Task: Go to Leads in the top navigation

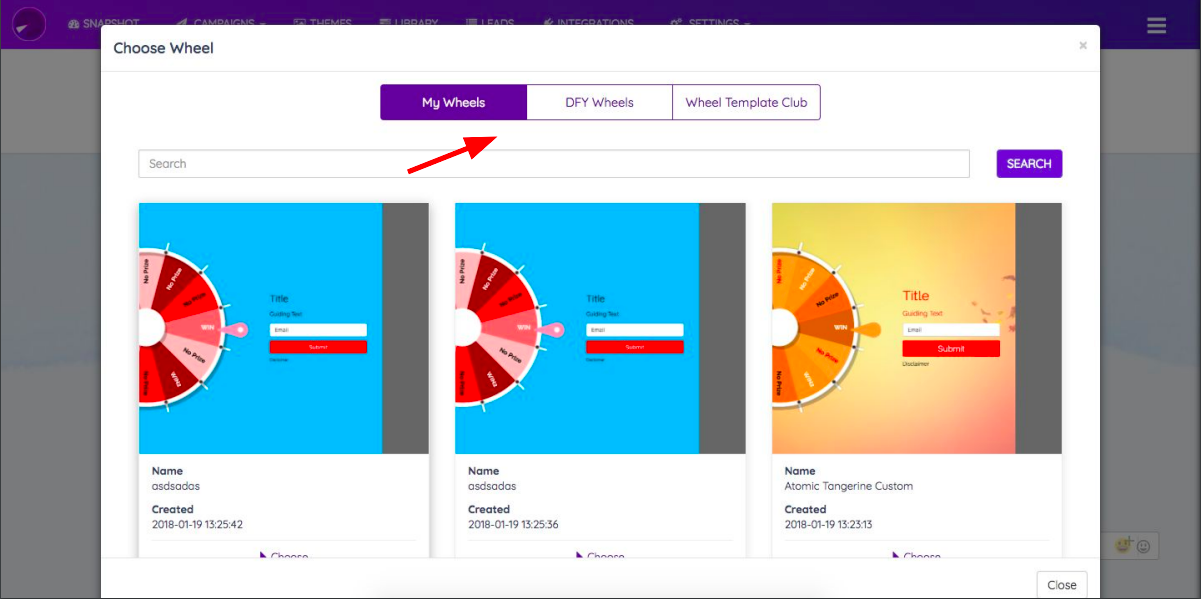Action: click(x=491, y=23)
